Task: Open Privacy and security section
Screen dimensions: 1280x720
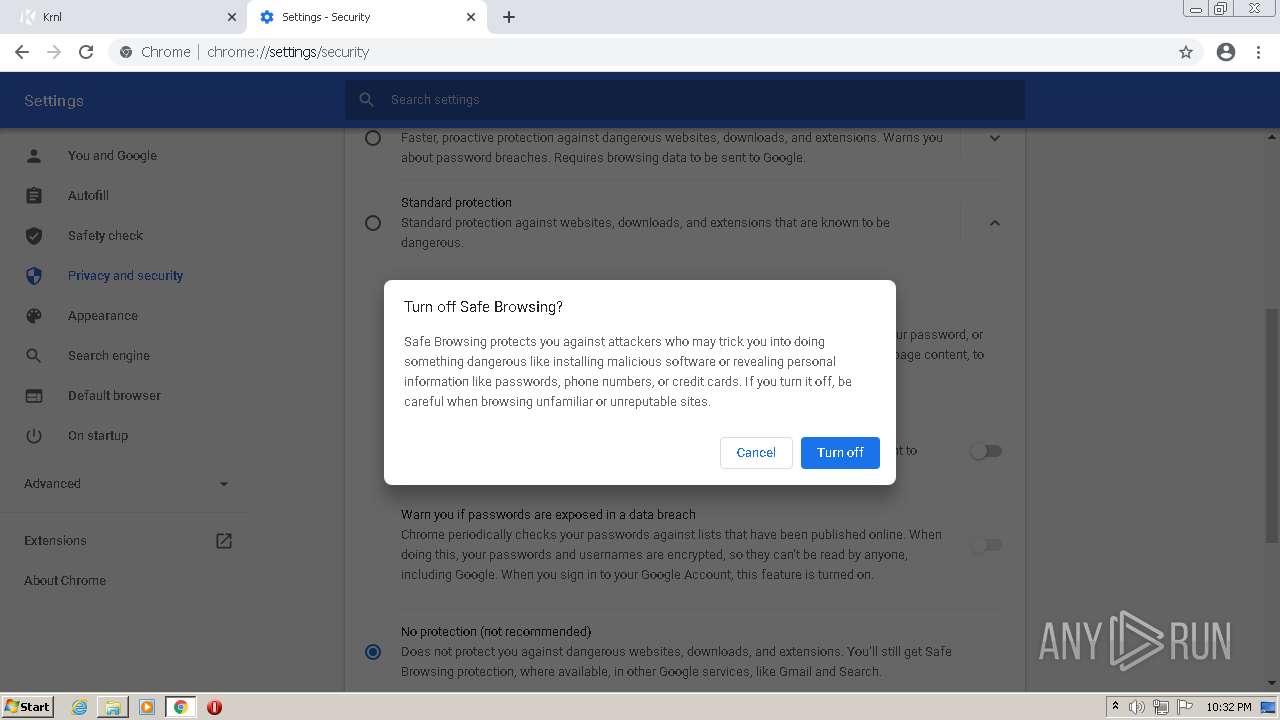Action: 125,275
